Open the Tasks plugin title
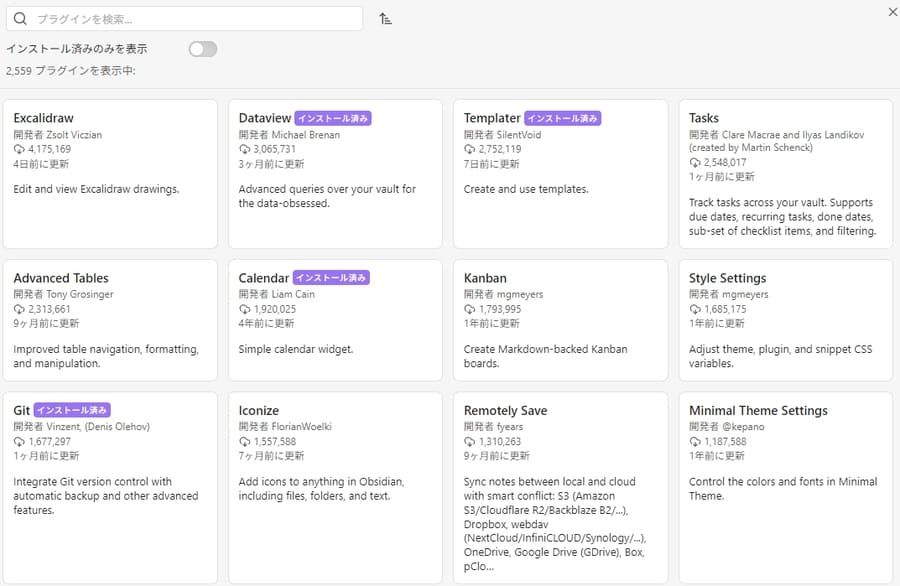The height and width of the screenshot is (586, 900). pyautogui.click(x=704, y=118)
